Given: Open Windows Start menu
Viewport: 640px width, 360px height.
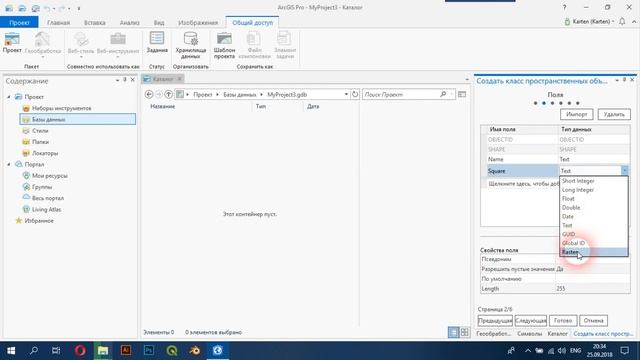Looking at the screenshot, I should [x=11, y=351].
